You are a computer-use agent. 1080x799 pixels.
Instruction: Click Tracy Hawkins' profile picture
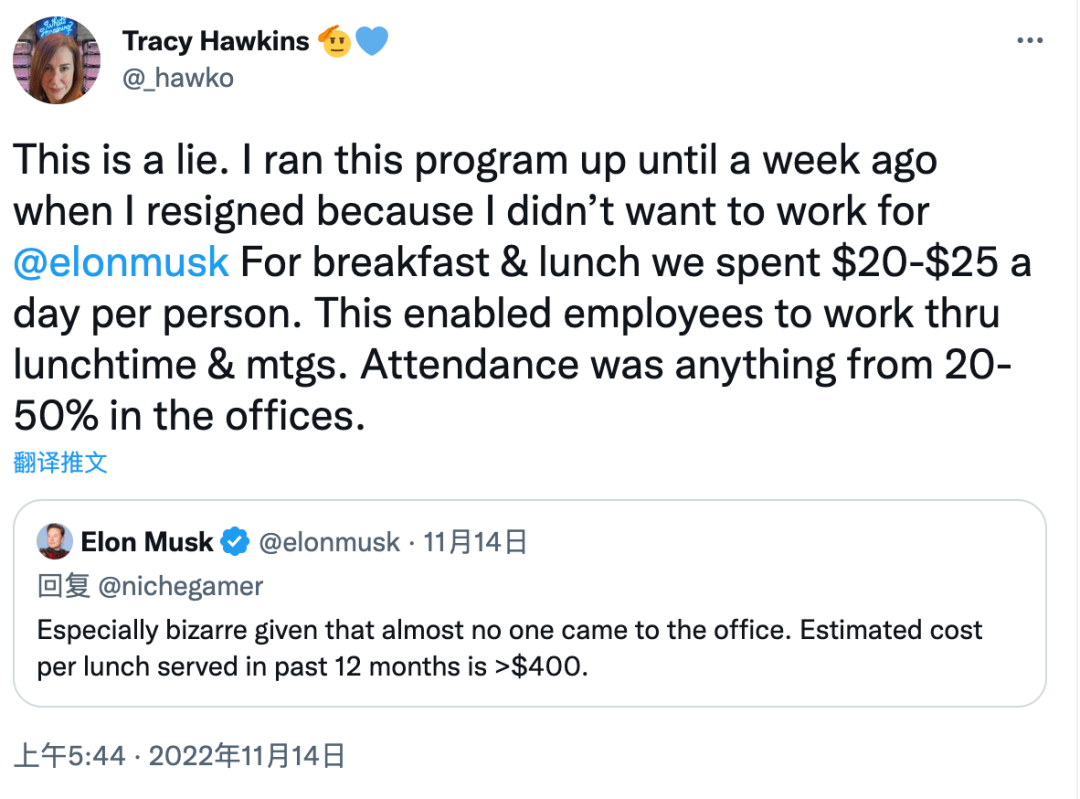[x=56, y=60]
